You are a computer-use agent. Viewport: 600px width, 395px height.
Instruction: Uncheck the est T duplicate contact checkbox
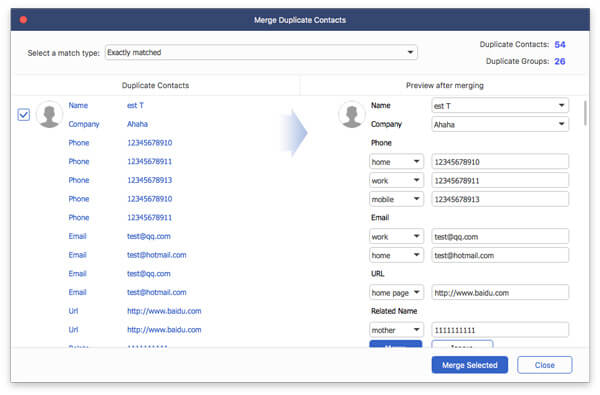pyautogui.click(x=24, y=114)
